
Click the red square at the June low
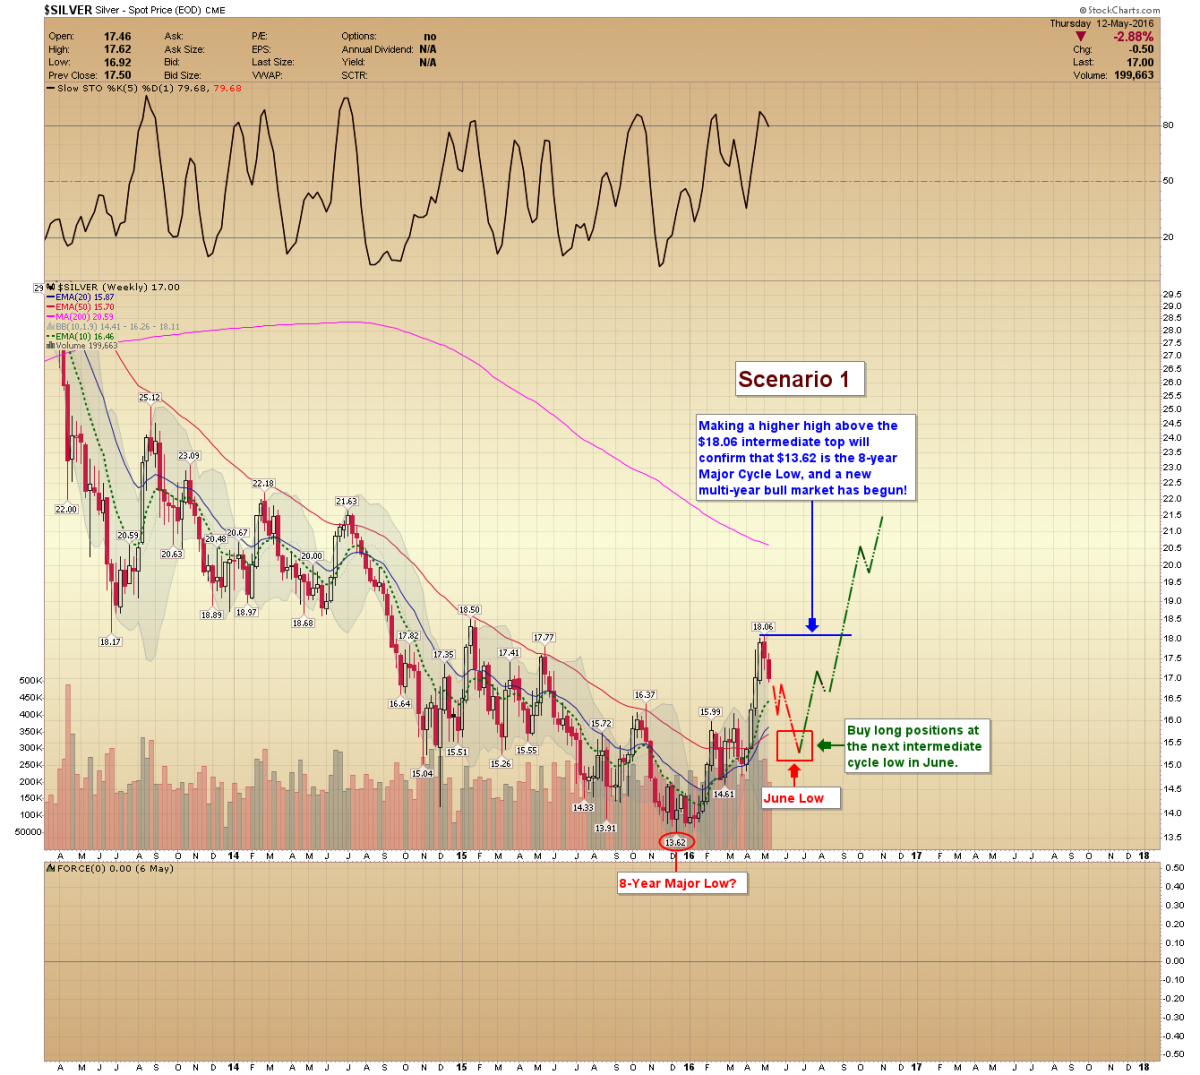(794, 745)
